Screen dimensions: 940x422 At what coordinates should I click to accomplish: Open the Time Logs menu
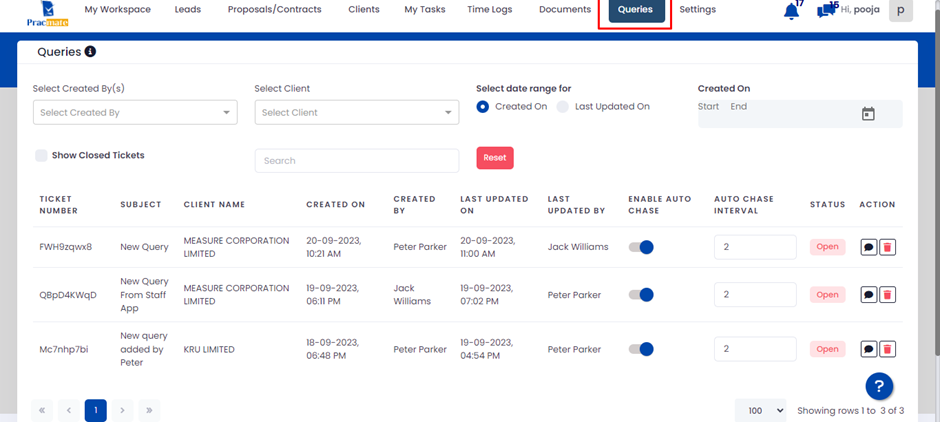coord(491,10)
